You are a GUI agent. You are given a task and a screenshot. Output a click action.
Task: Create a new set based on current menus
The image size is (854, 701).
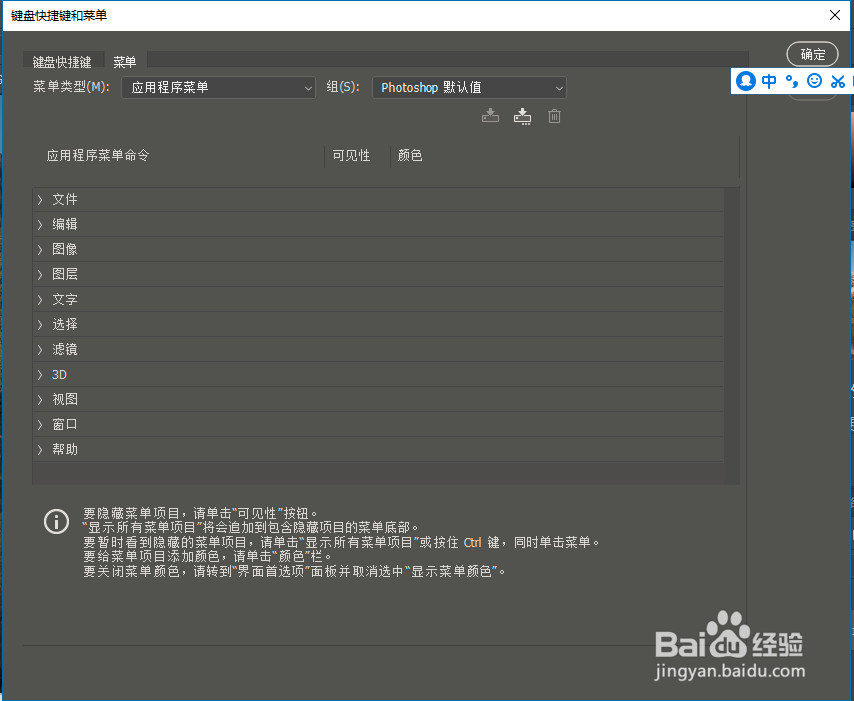(521, 116)
